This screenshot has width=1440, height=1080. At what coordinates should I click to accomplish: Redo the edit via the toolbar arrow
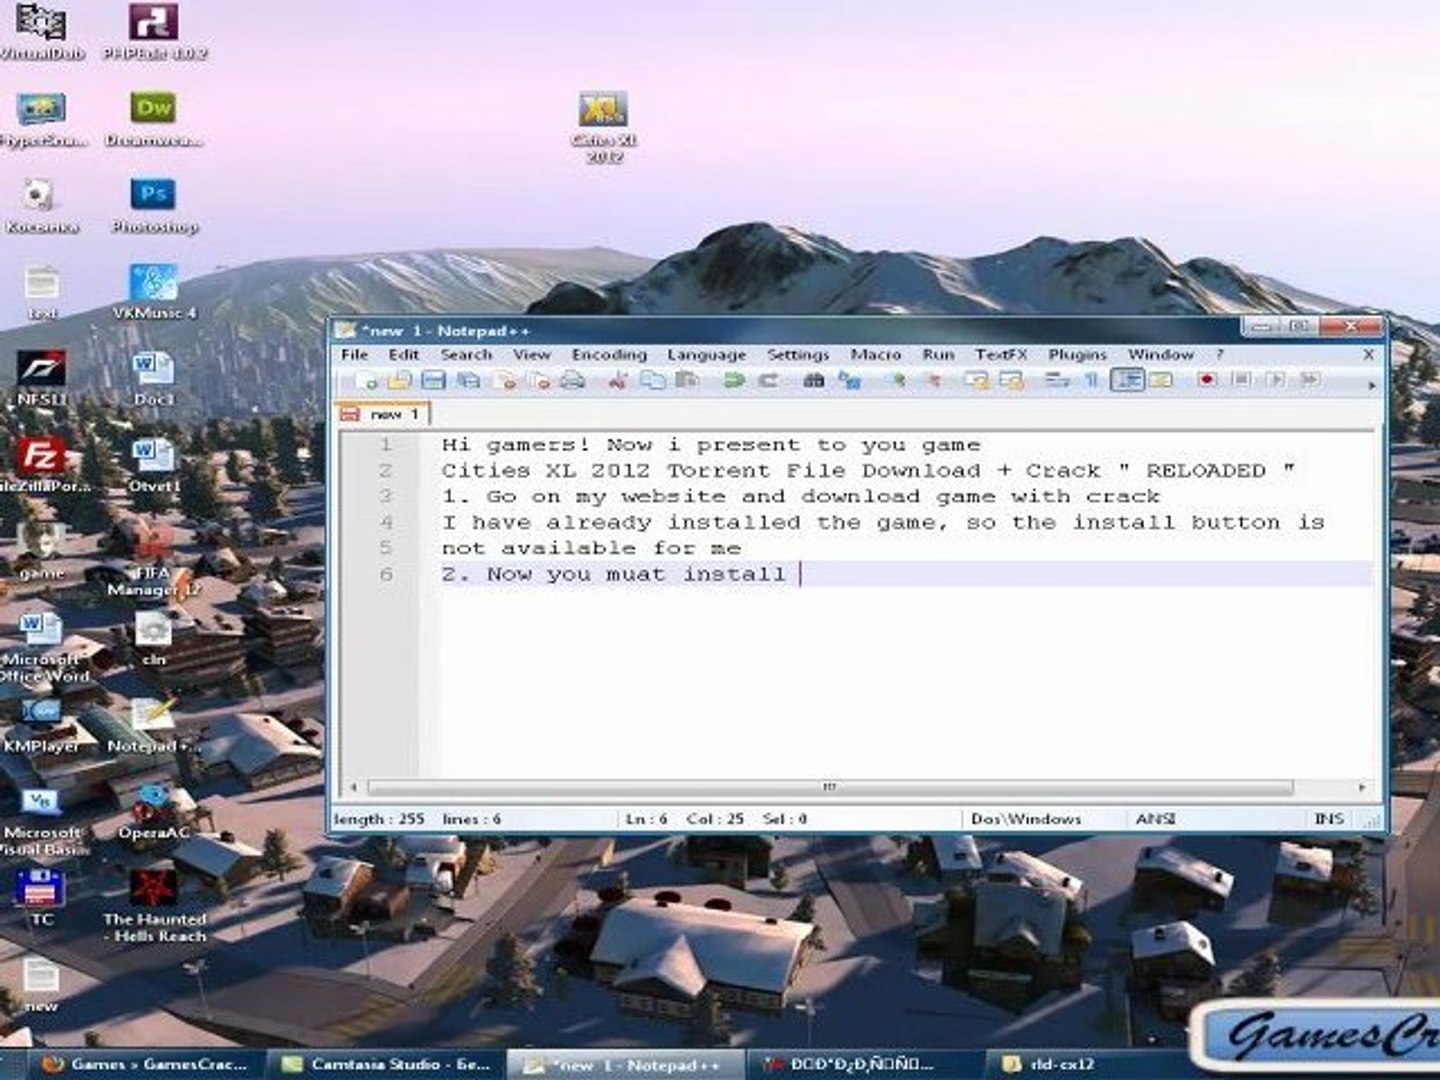[x=768, y=380]
